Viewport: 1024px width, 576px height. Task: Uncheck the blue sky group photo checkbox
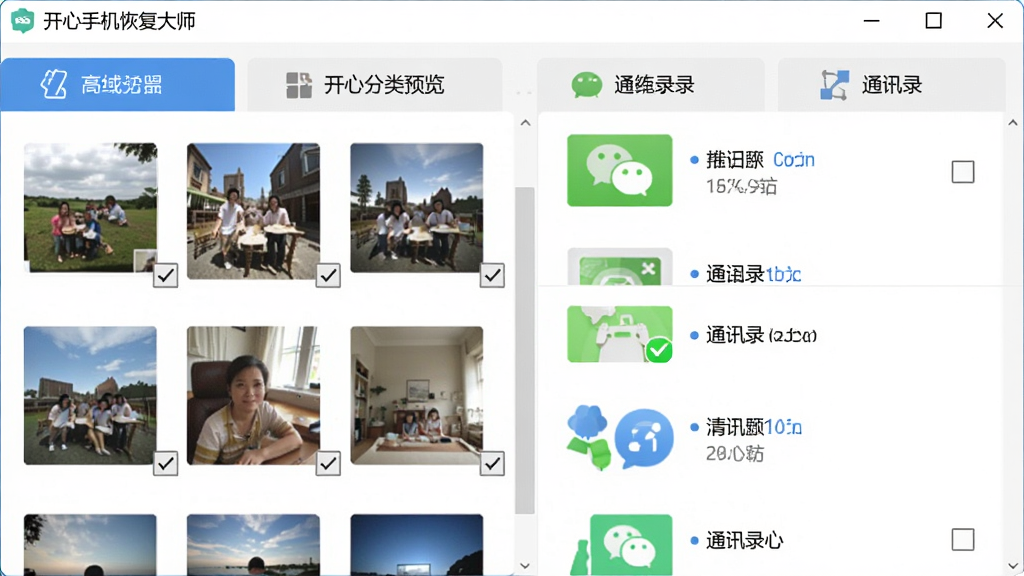166,464
